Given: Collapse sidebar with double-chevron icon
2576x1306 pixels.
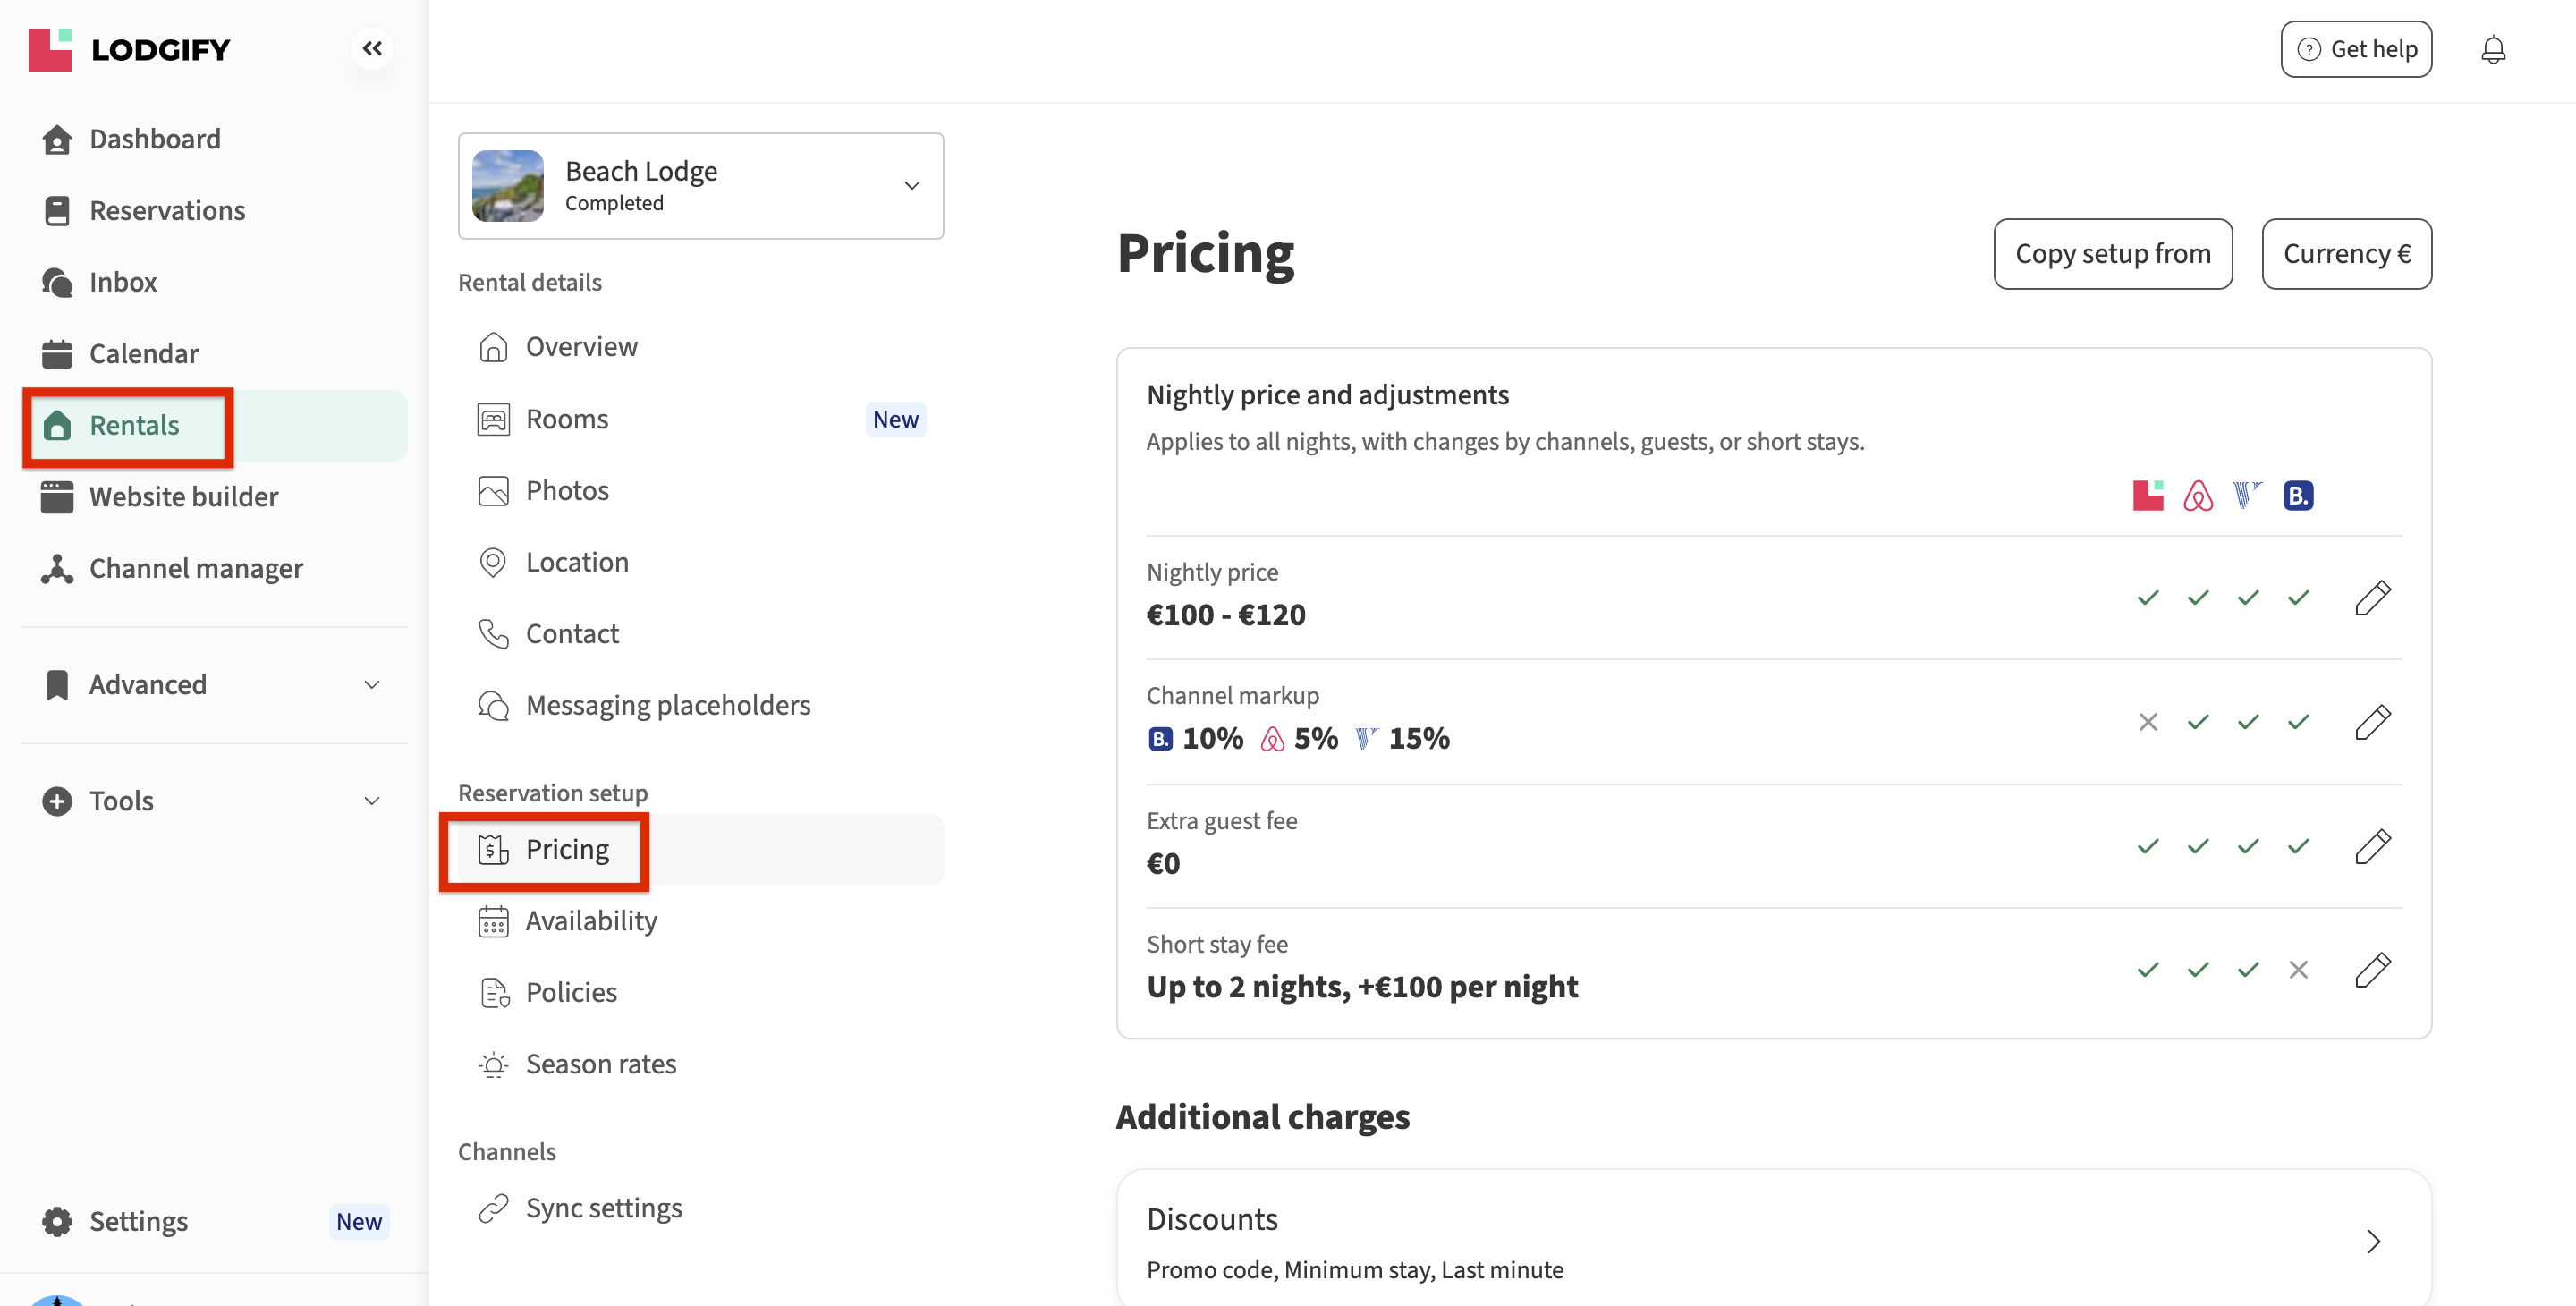Looking at the screenshot, I should point(372,48).
